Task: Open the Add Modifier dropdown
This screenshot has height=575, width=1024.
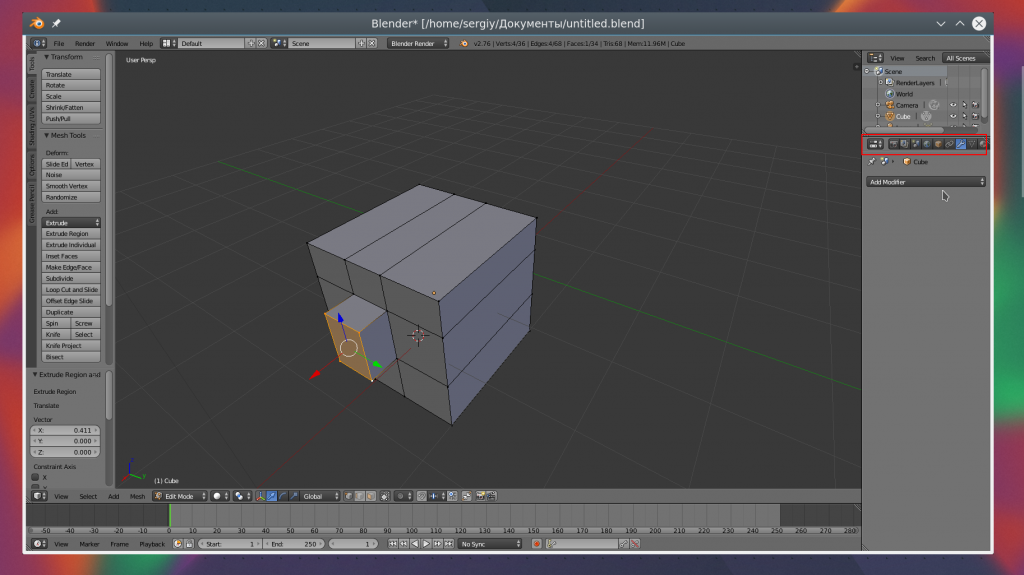Action: [926, 182]
